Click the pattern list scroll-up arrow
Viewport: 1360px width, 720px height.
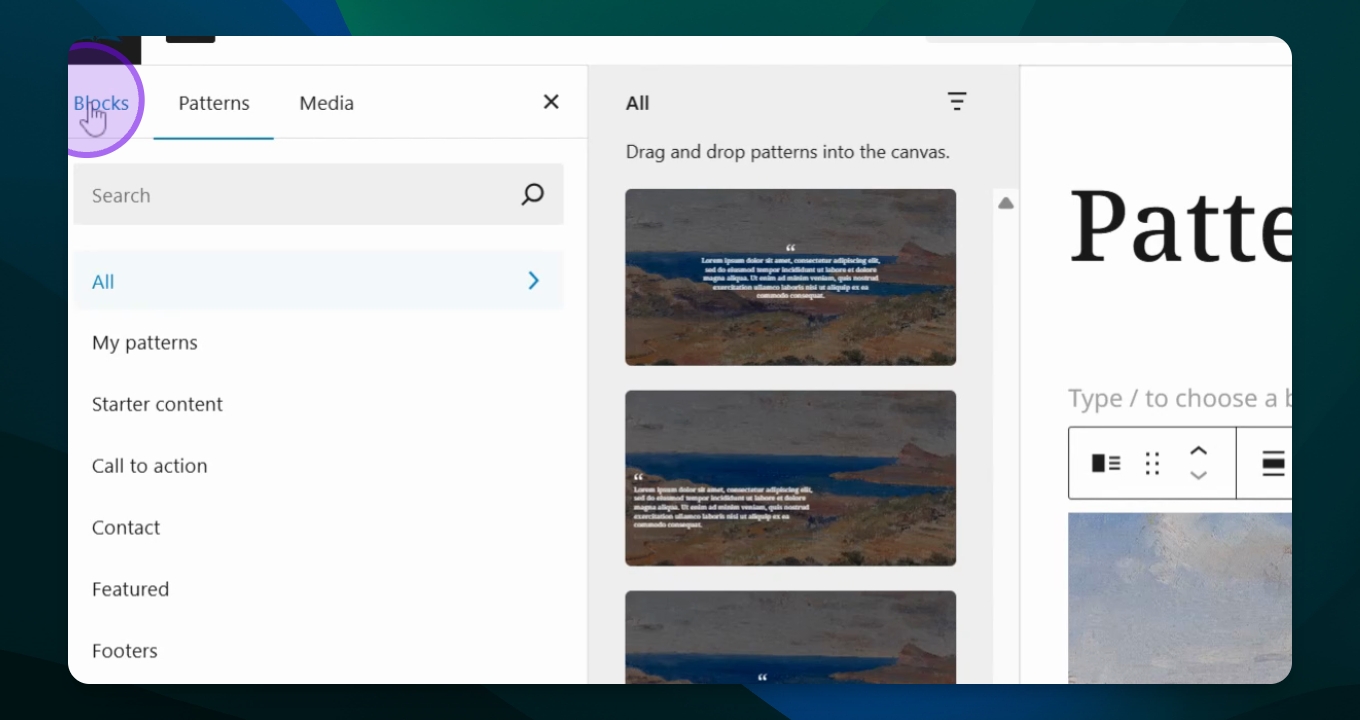coord(1006,203)
